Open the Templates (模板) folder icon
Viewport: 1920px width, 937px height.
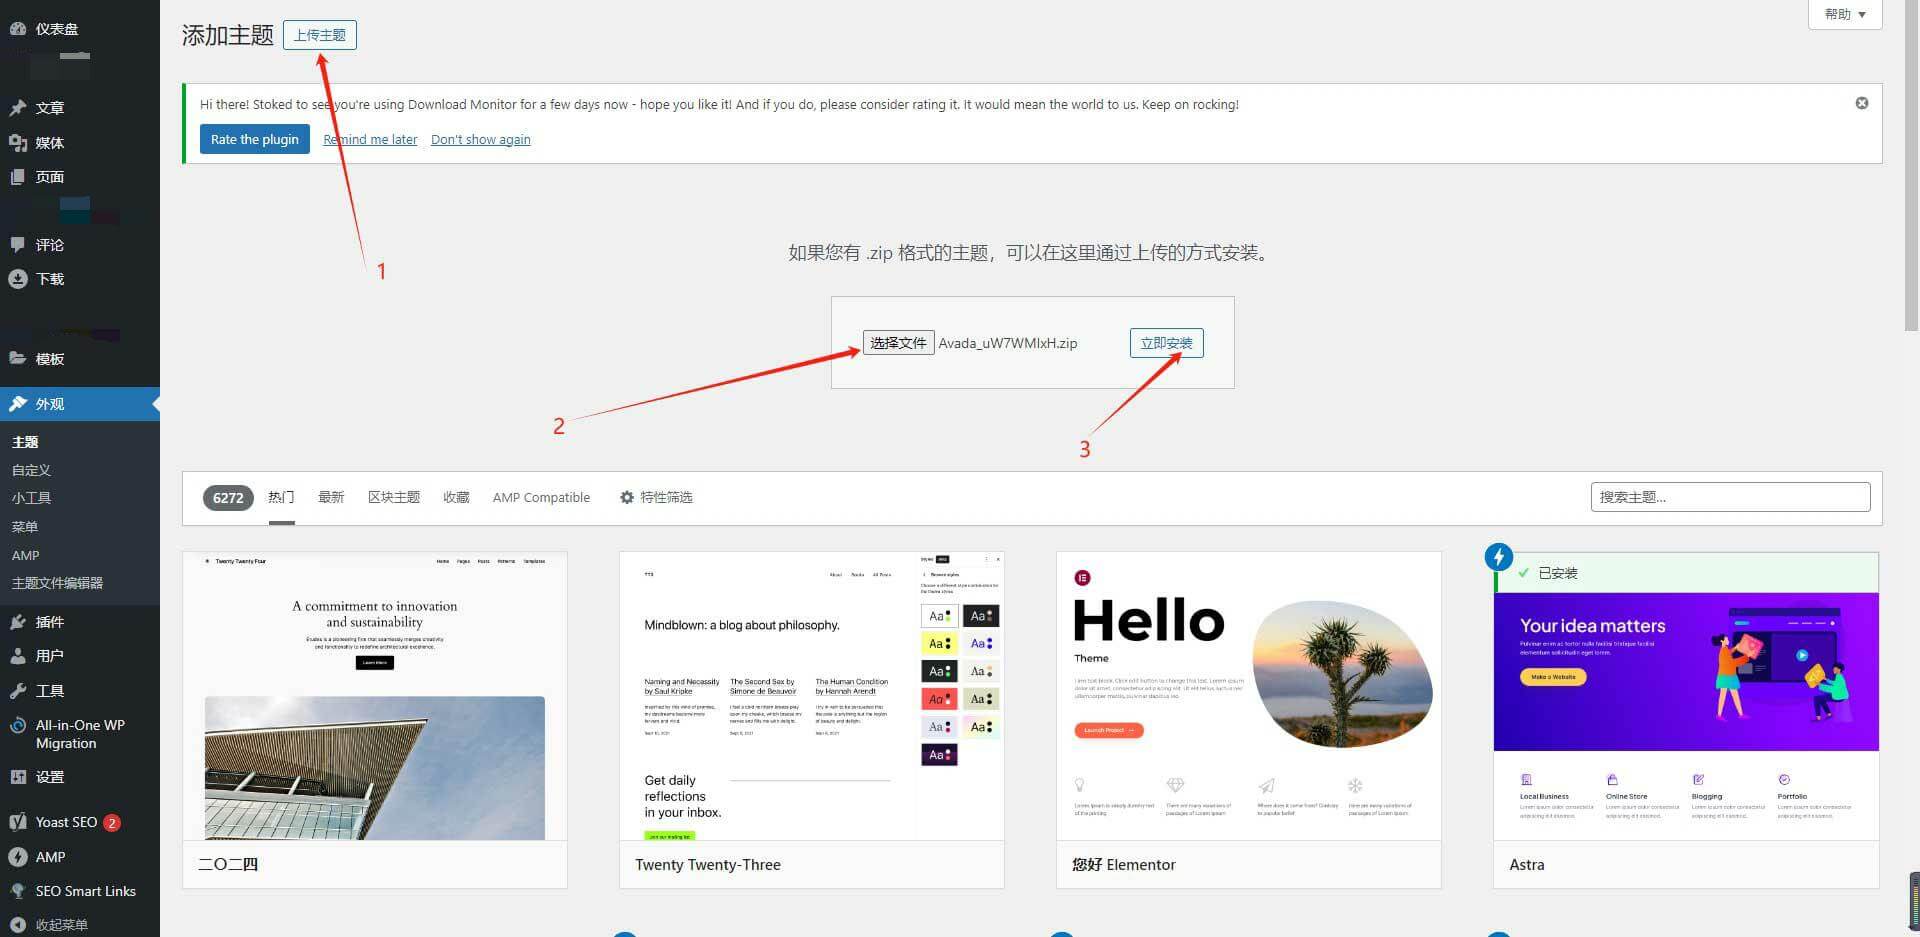[x=18, y=359]
